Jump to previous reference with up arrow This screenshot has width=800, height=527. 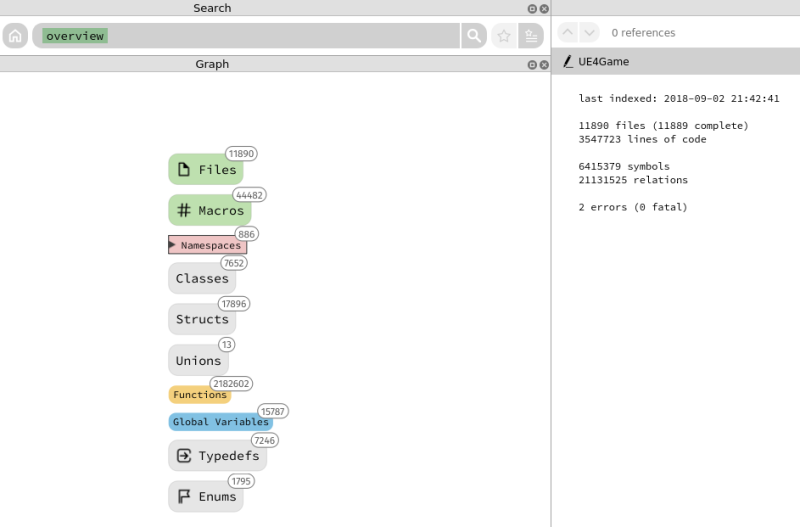click(x=566, y=32)
